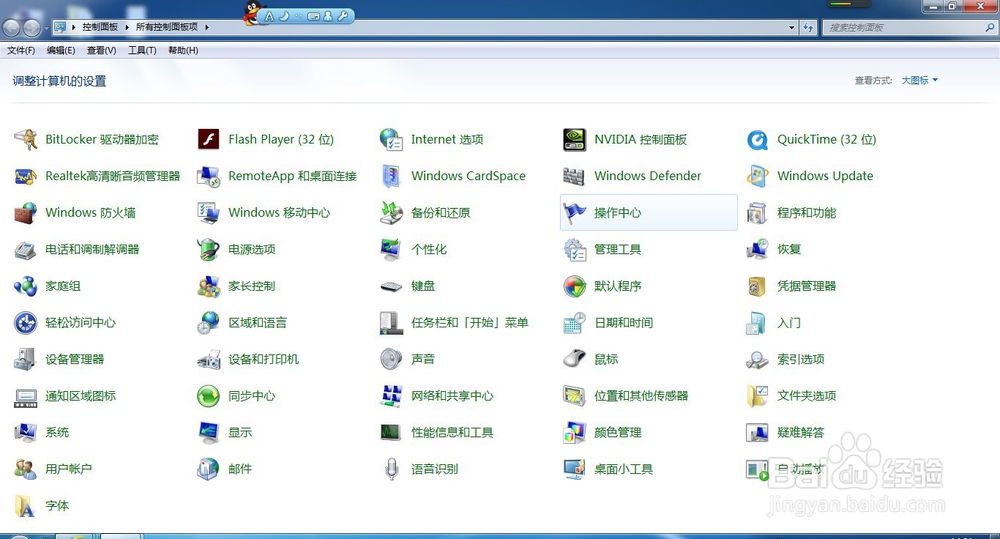Image resolution: width=1000 pixels, height=539 pixels.
Task: Open the 轻松访问中心 link
Action: [80, 323]
